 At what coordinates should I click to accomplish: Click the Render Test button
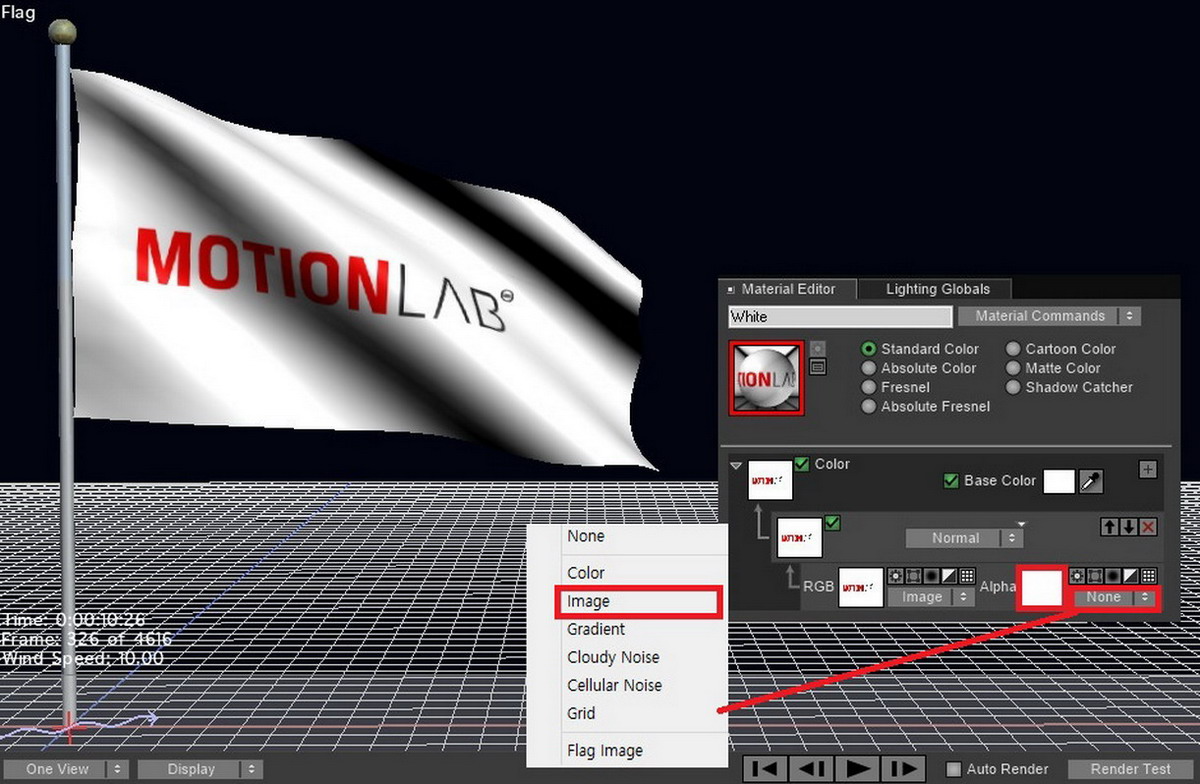(1130, 769)
